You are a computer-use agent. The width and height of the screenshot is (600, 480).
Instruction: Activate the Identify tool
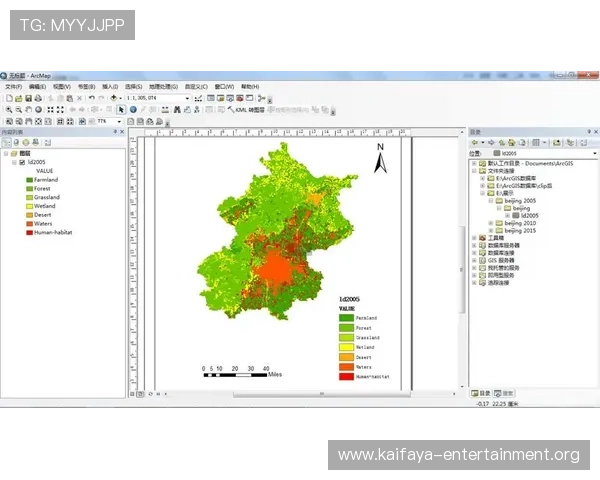tap(133, 110)
